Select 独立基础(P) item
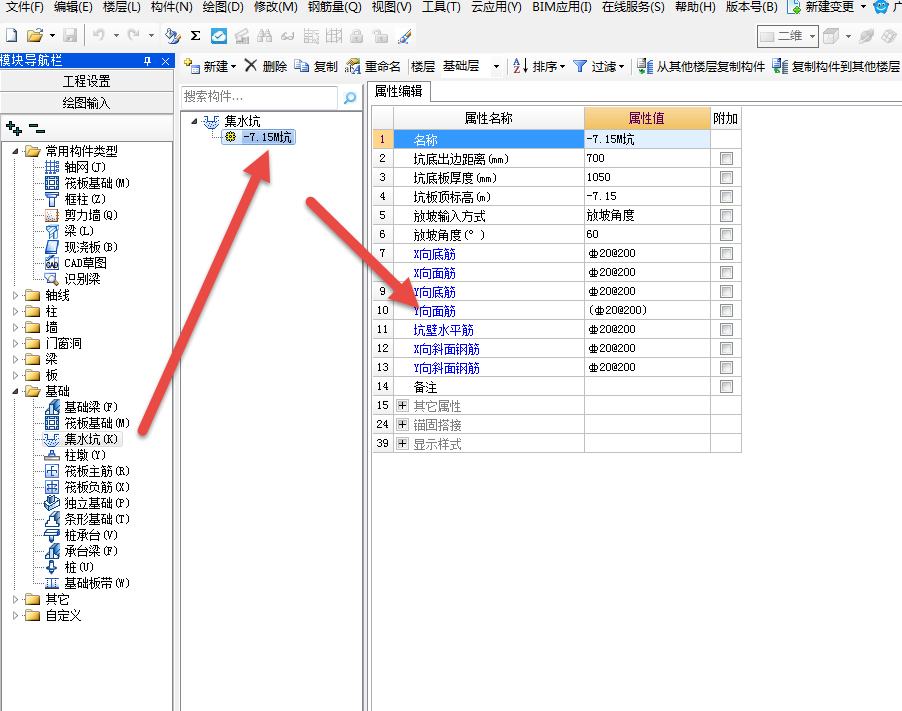This screenshot has height=711, width=902. [x=97, y=503]
